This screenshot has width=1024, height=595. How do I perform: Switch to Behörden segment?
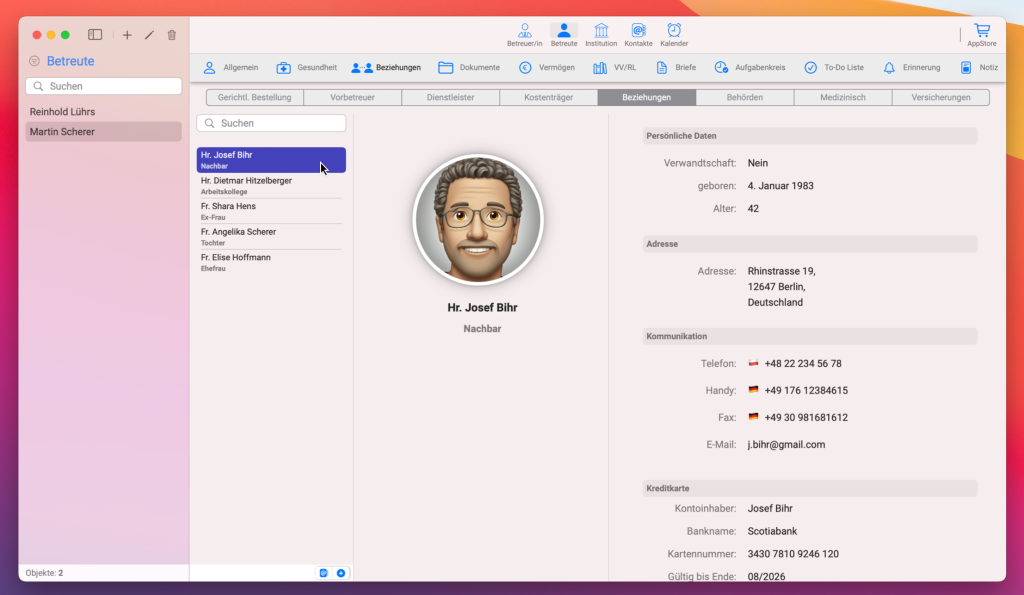click(744, 97)
